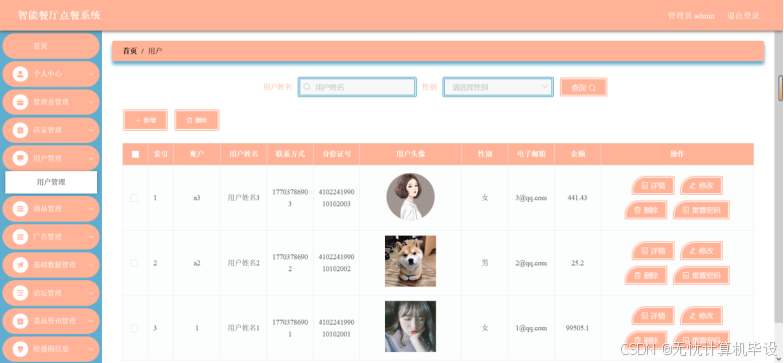The image size is (784, 363).
Task: Click row 删除 for user a2
Action: pos(646,275)
